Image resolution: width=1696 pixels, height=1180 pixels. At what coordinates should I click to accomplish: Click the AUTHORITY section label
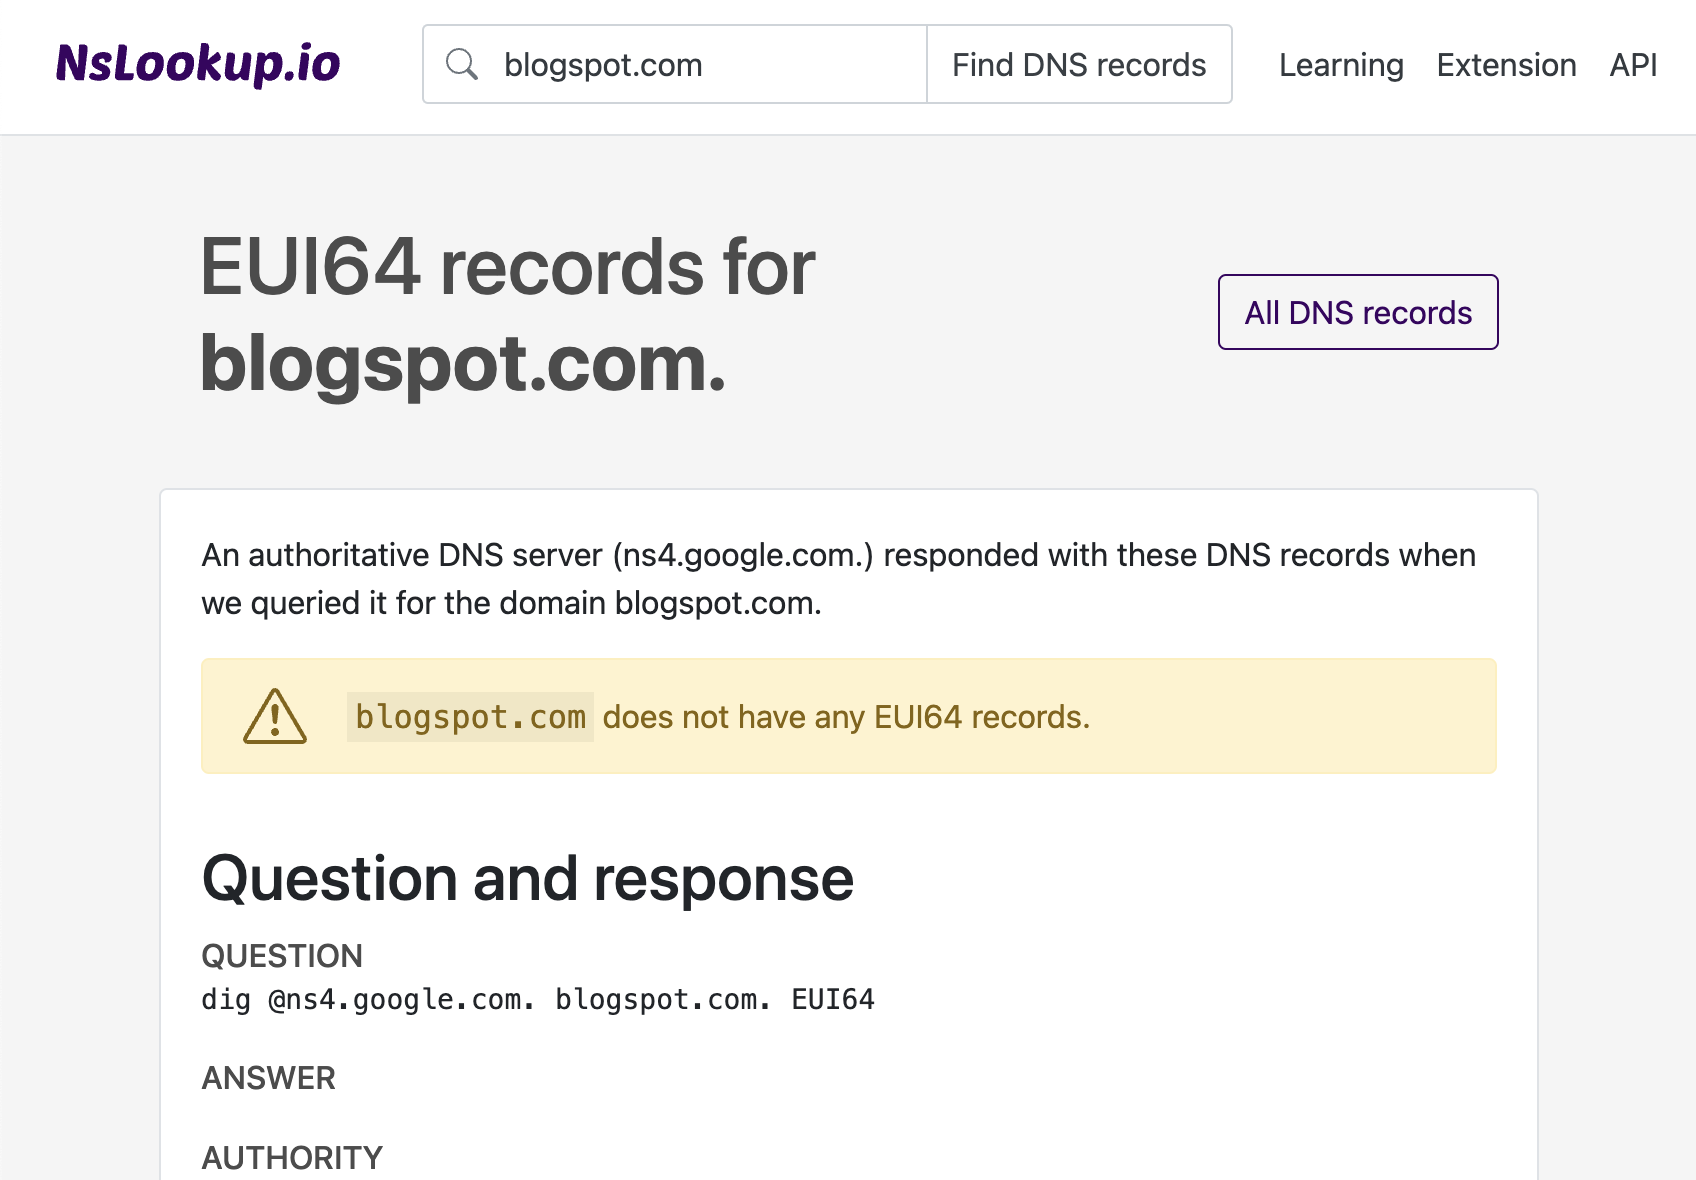pos(291,1157)
